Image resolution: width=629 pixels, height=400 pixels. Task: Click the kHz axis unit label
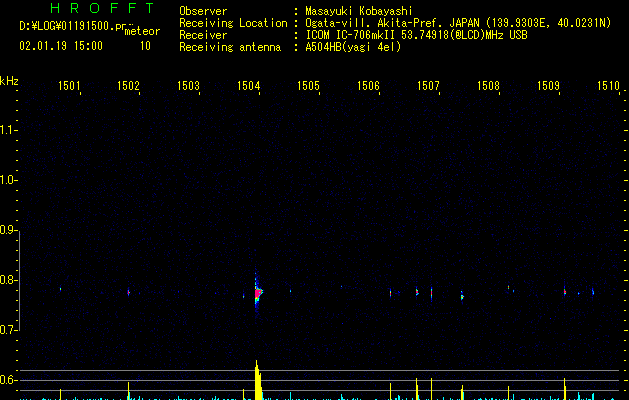(9, 81)
